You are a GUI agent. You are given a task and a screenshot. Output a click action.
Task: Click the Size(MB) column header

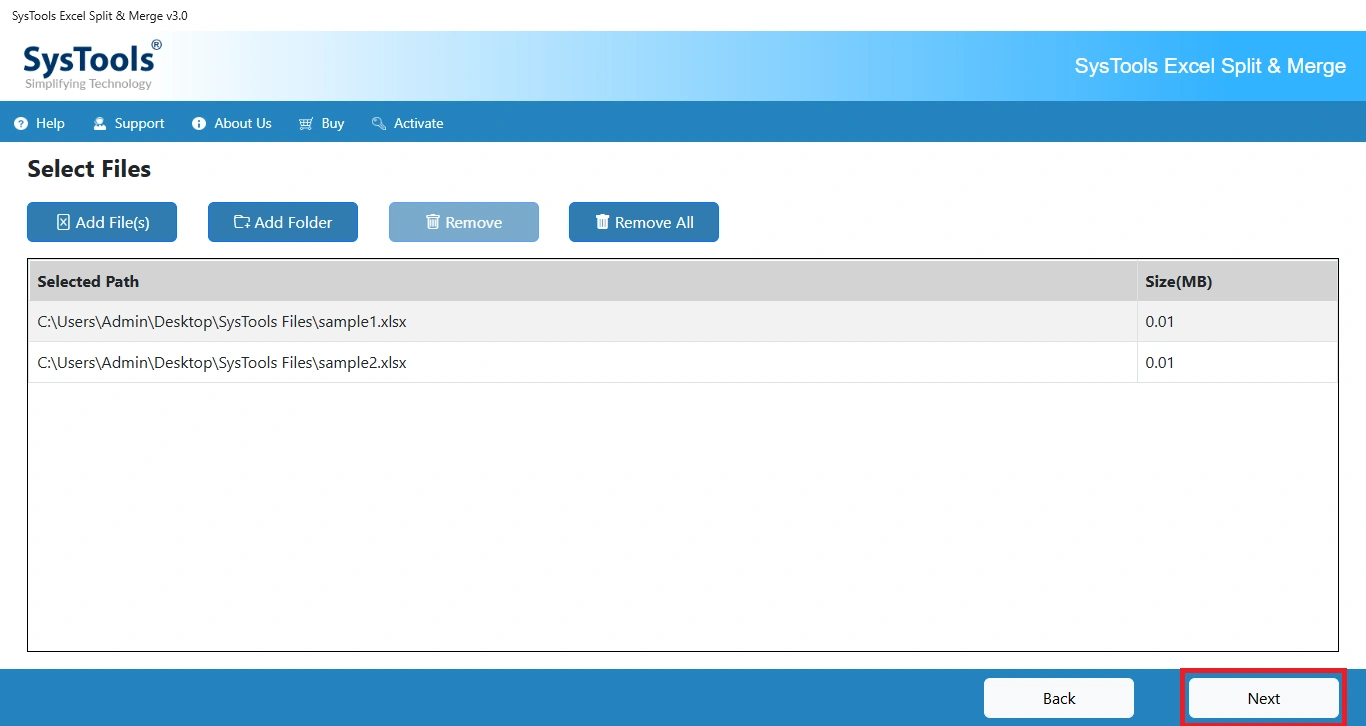pos(1178,282)
